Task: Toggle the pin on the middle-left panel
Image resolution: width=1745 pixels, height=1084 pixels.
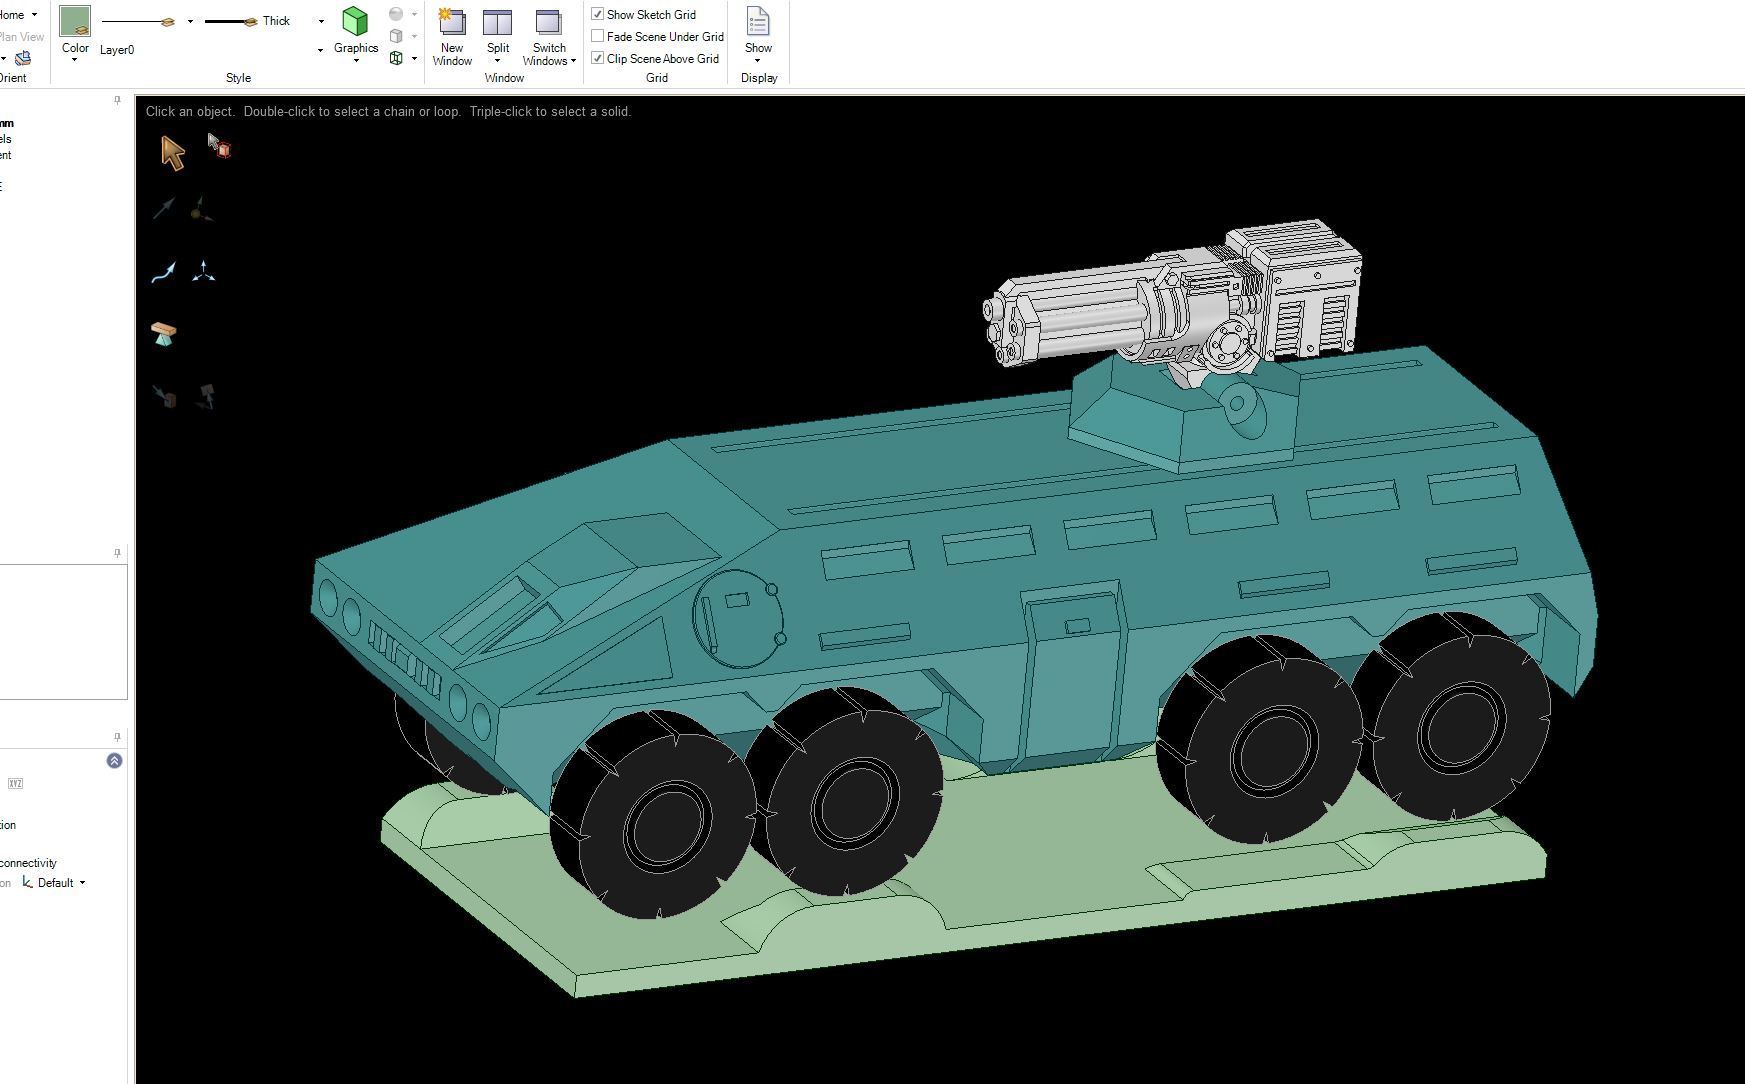Action: click(117, 553)
